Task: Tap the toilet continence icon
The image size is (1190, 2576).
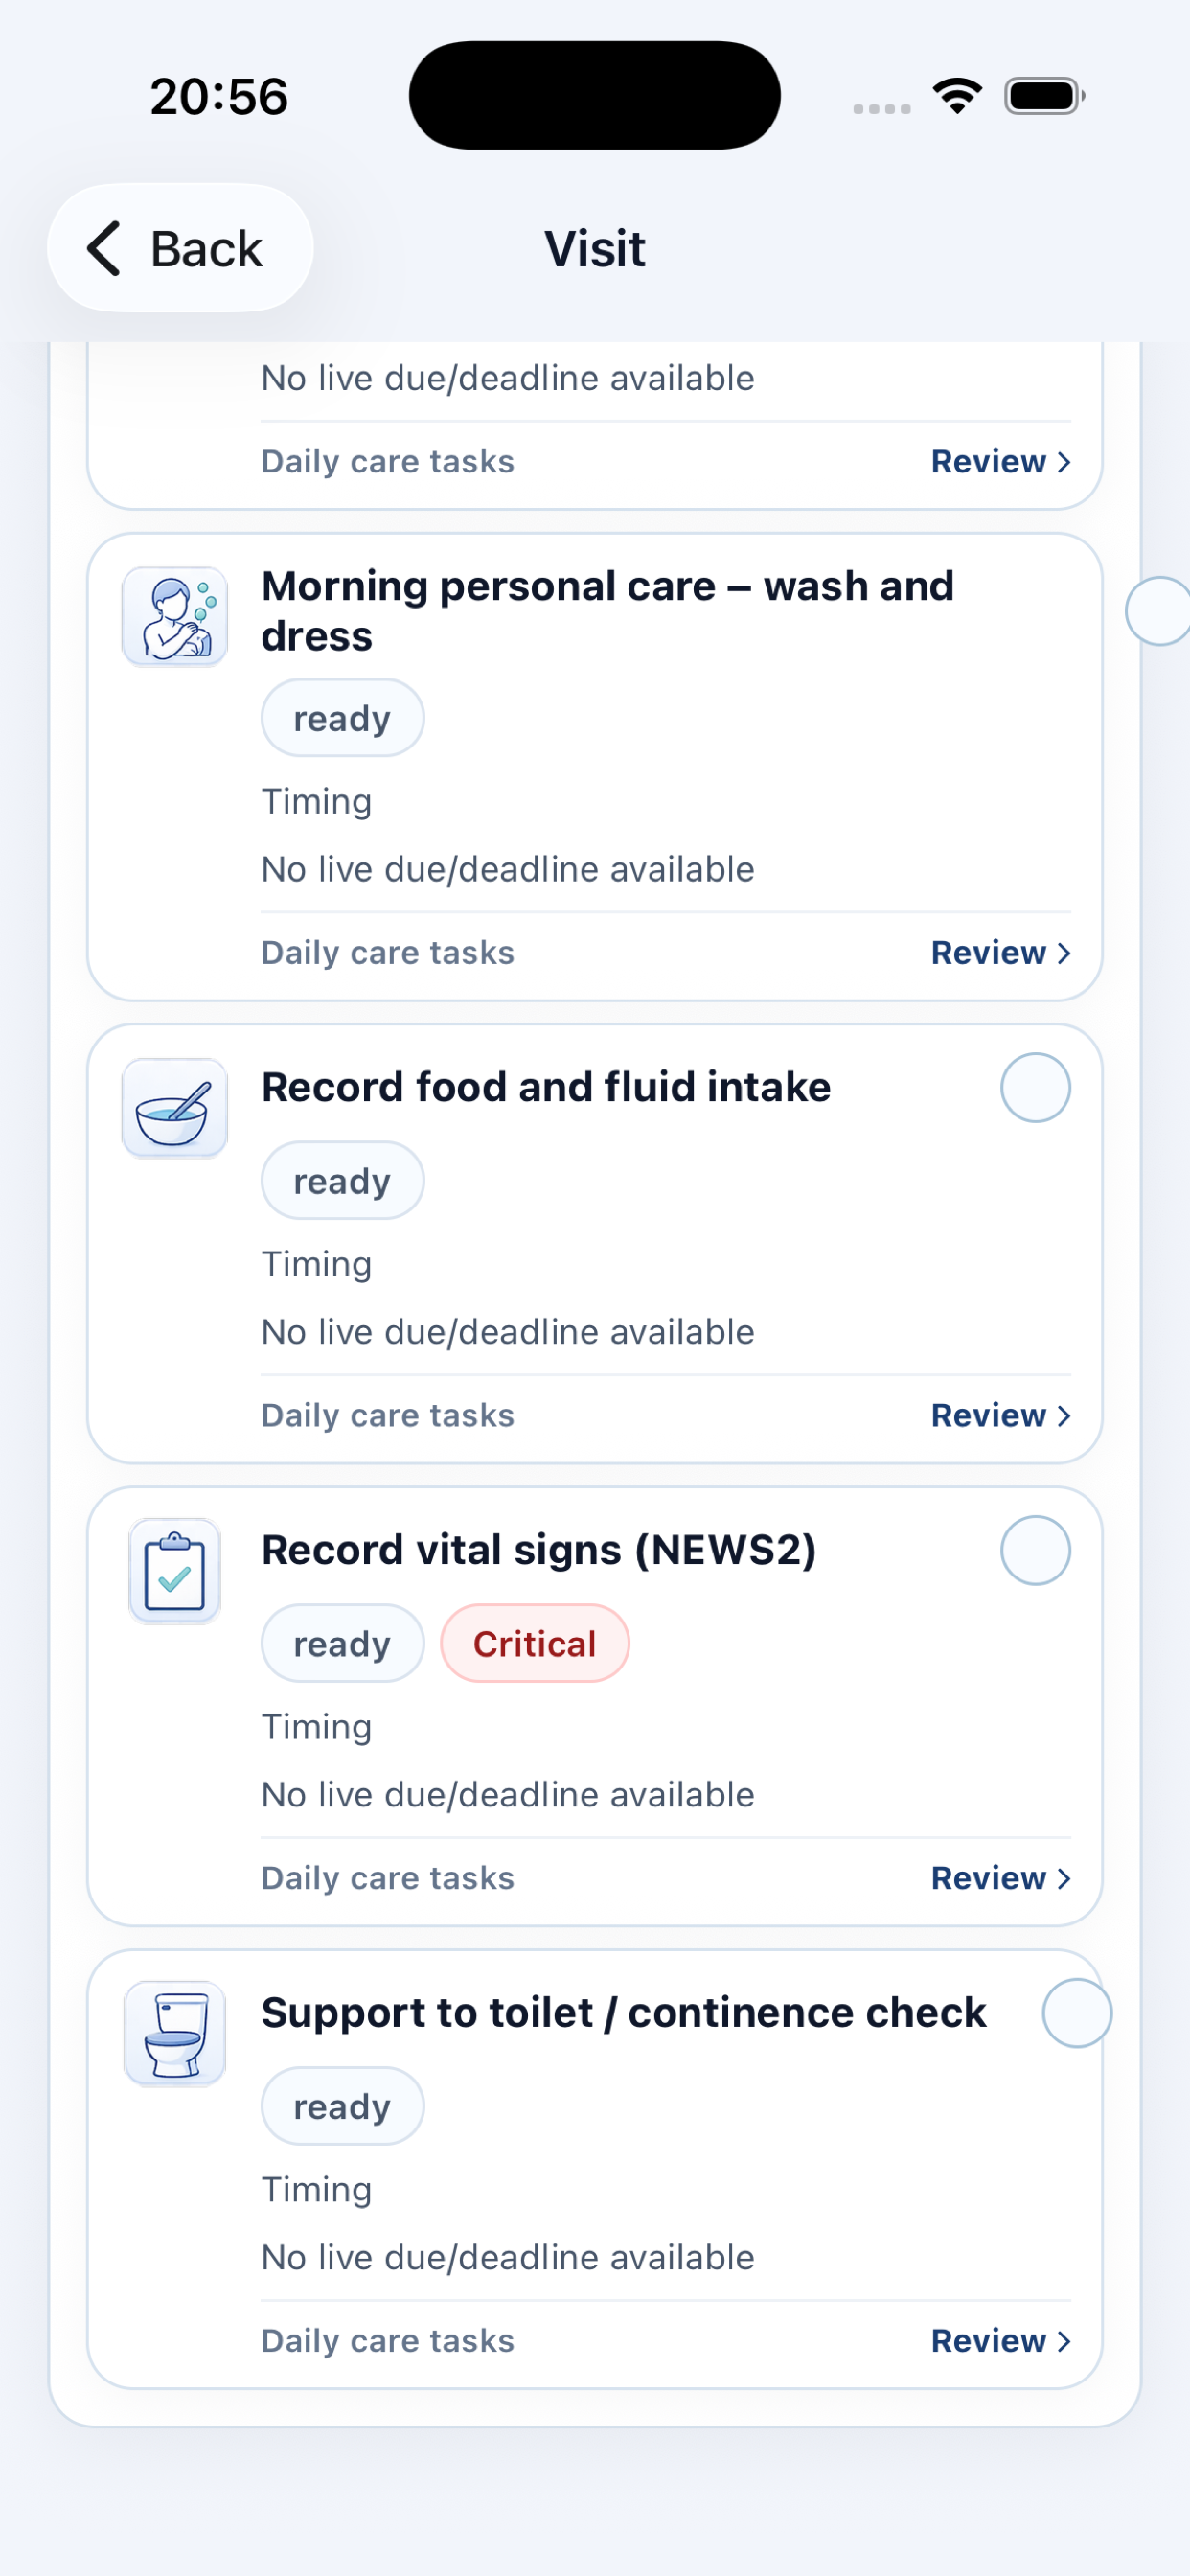Action: 175,2034
